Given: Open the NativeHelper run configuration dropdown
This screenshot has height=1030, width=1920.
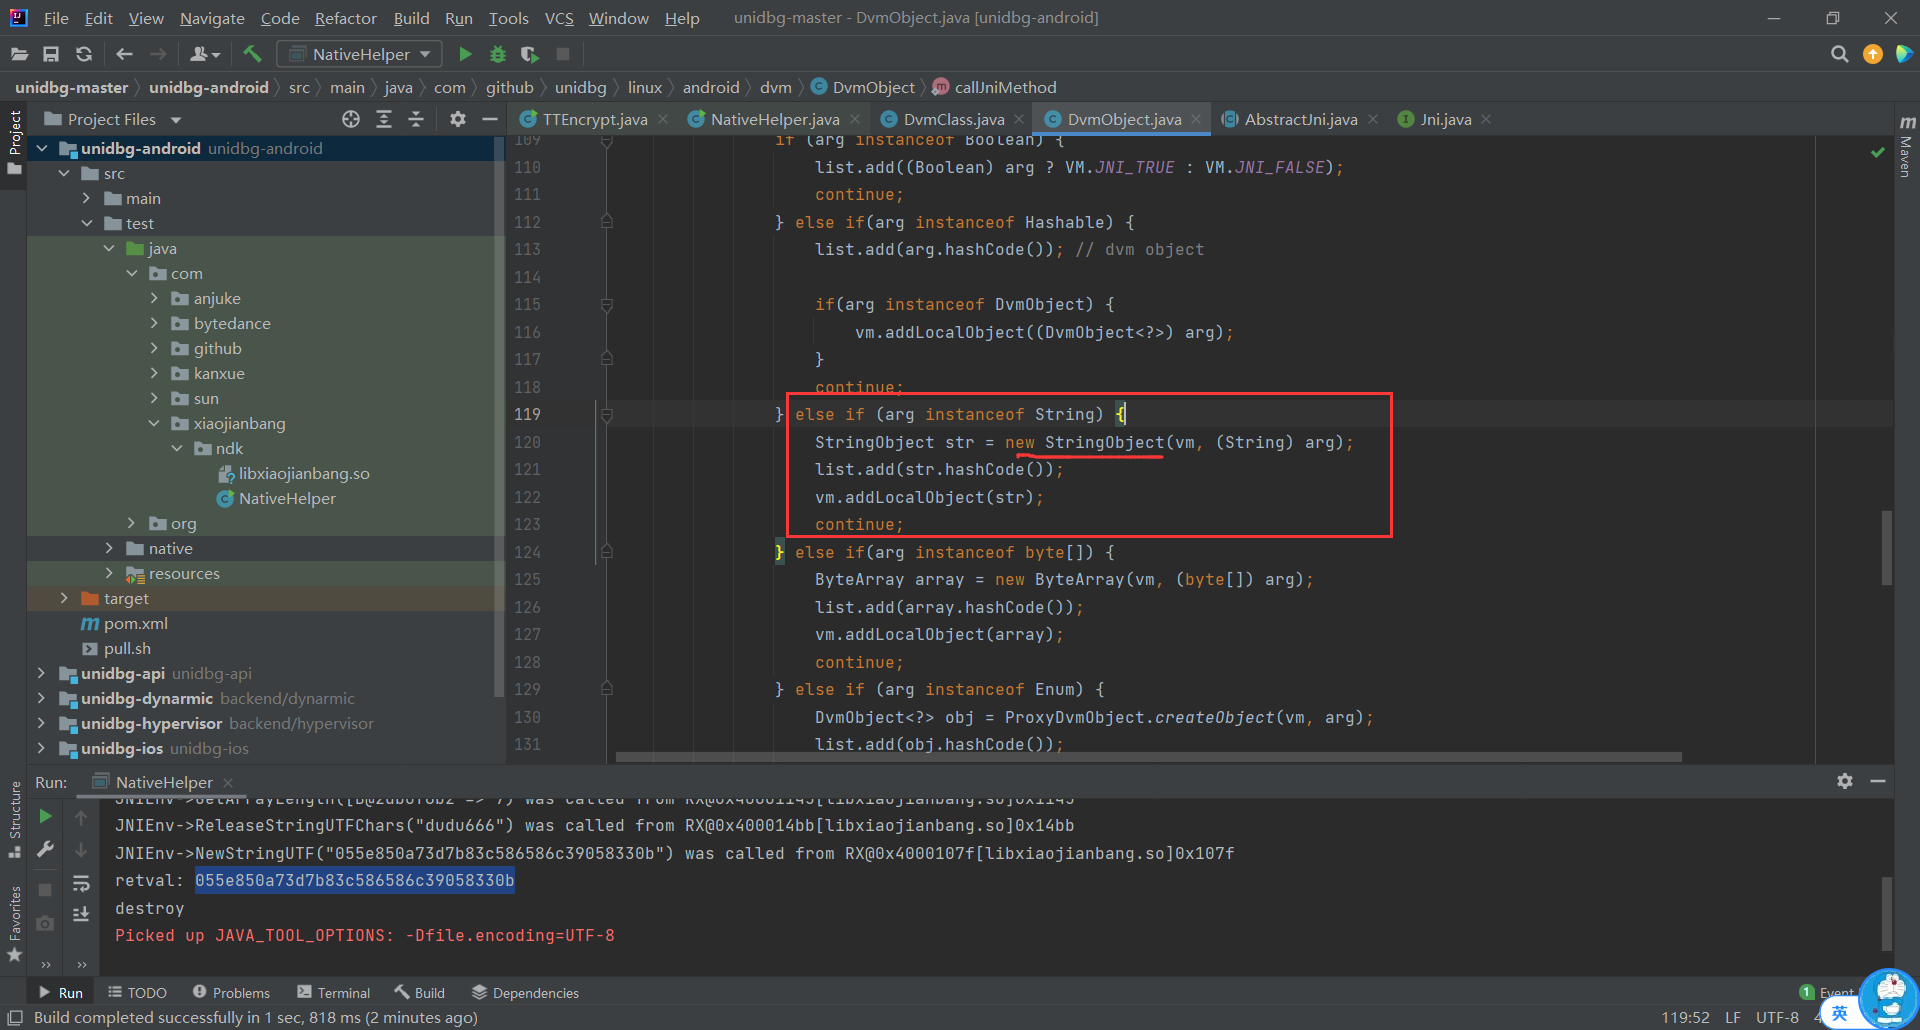Looking at the screenshot, I should 360,54.
